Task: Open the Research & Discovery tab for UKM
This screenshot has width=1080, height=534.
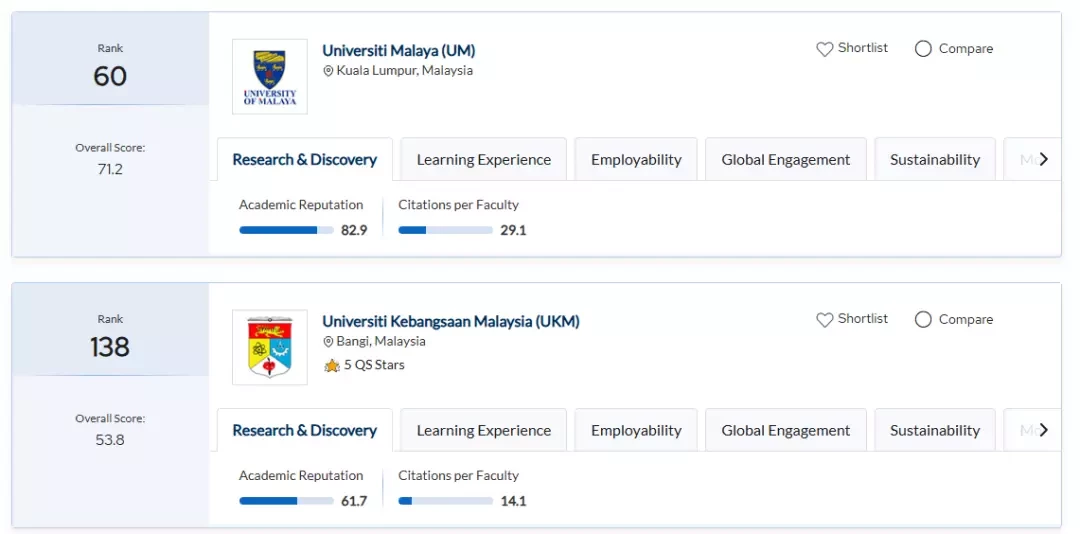Action: [x=304, y=430]
